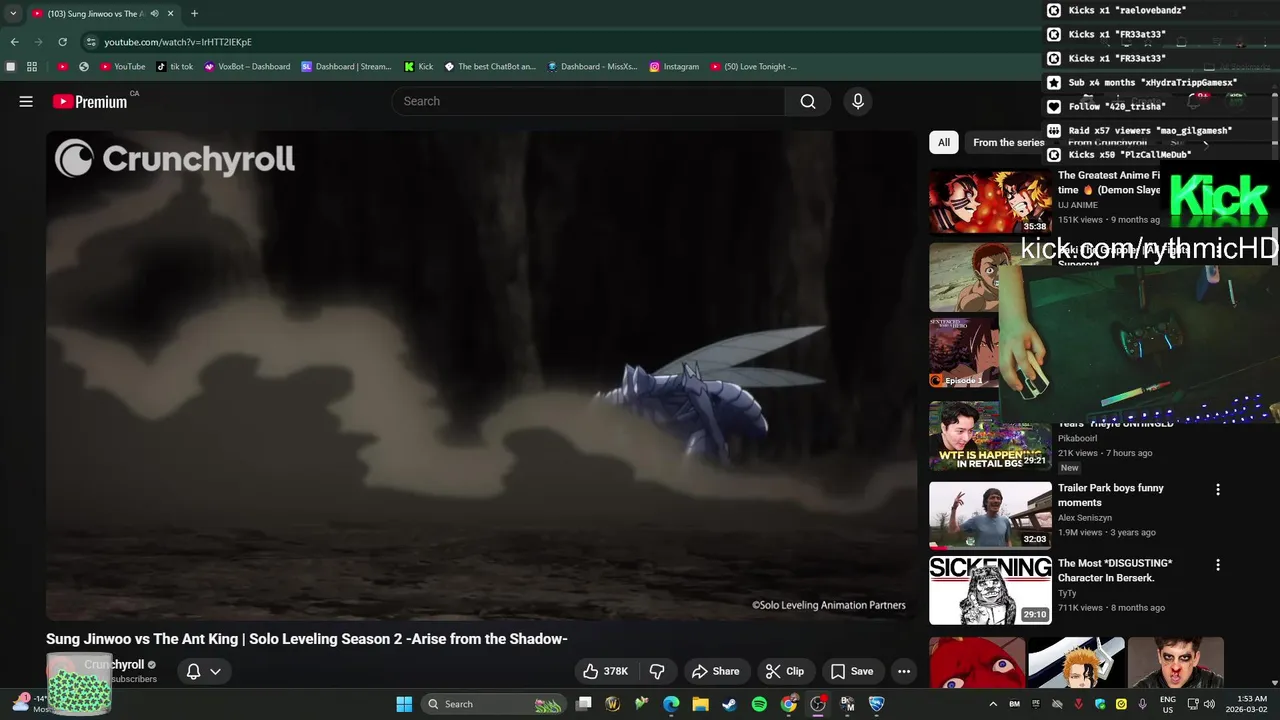Open the tik tok bookmark
1280x720 pixels.
pos(175,67)
